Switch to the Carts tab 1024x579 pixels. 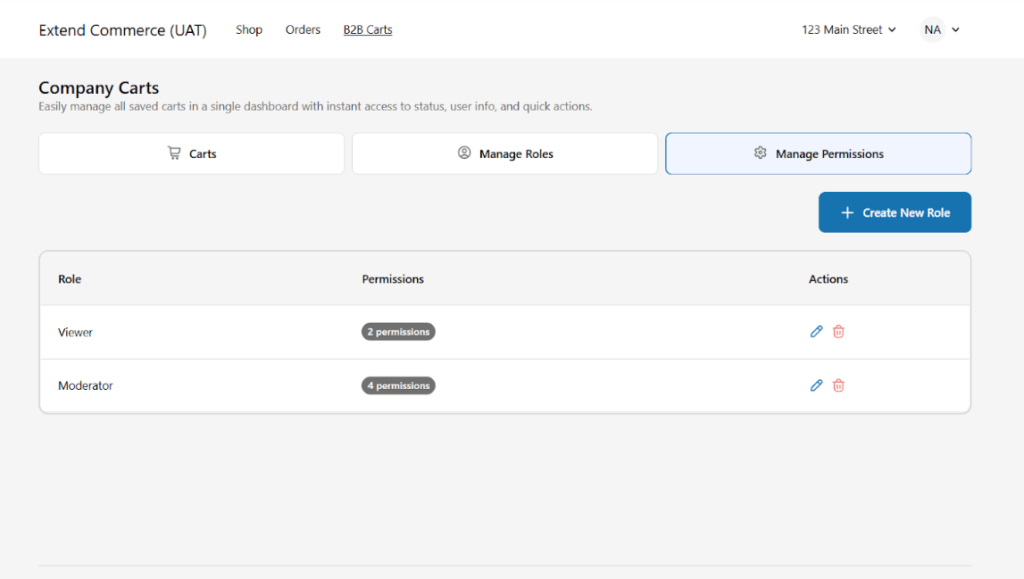pyautogui.click(x=191, y=153)
